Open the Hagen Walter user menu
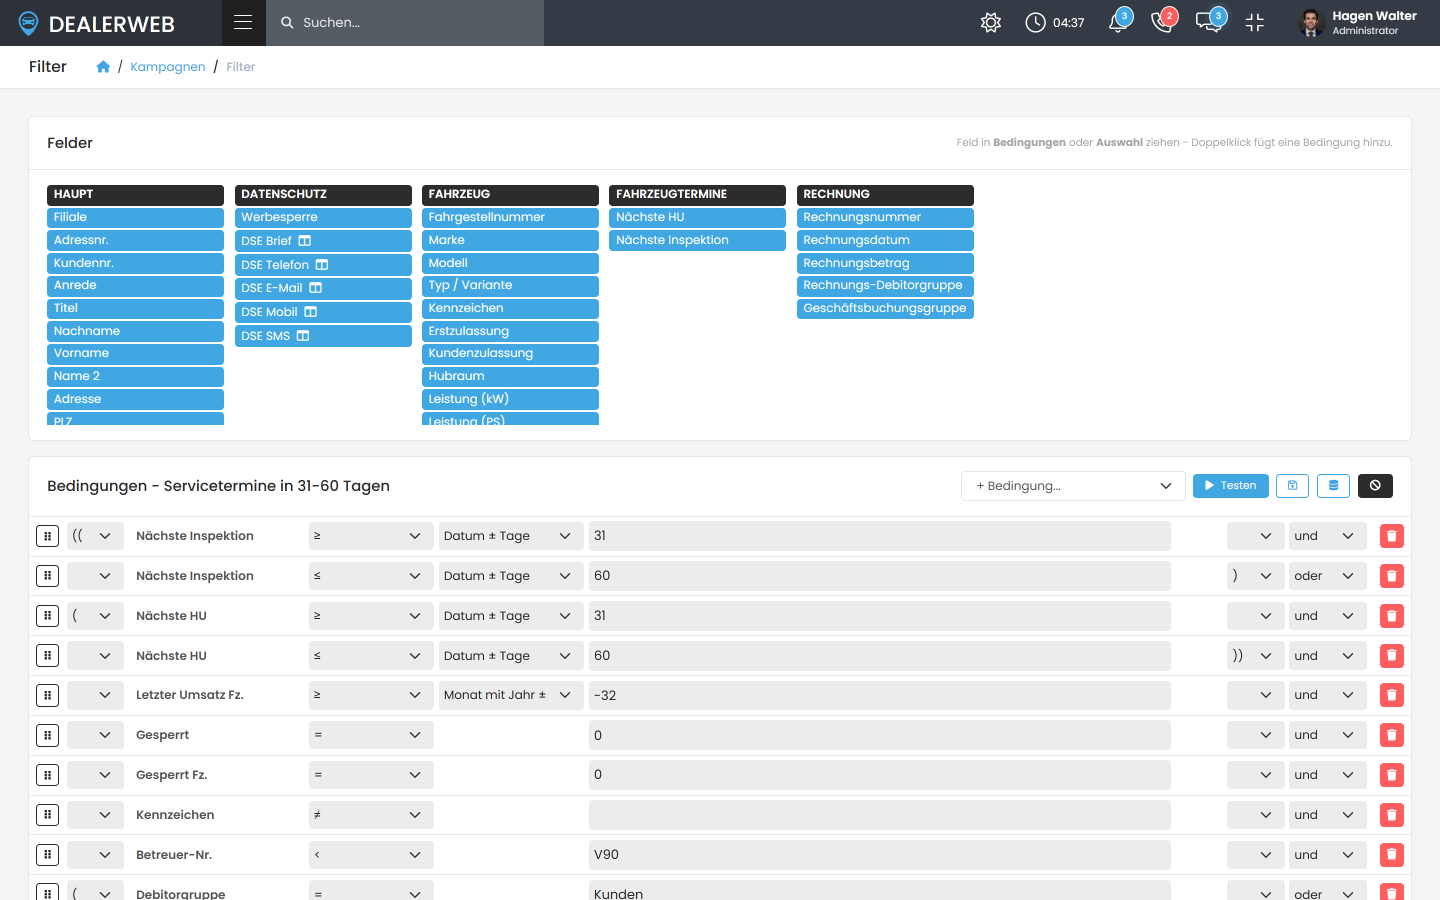1440x900 pixels. coord(1358,22)
